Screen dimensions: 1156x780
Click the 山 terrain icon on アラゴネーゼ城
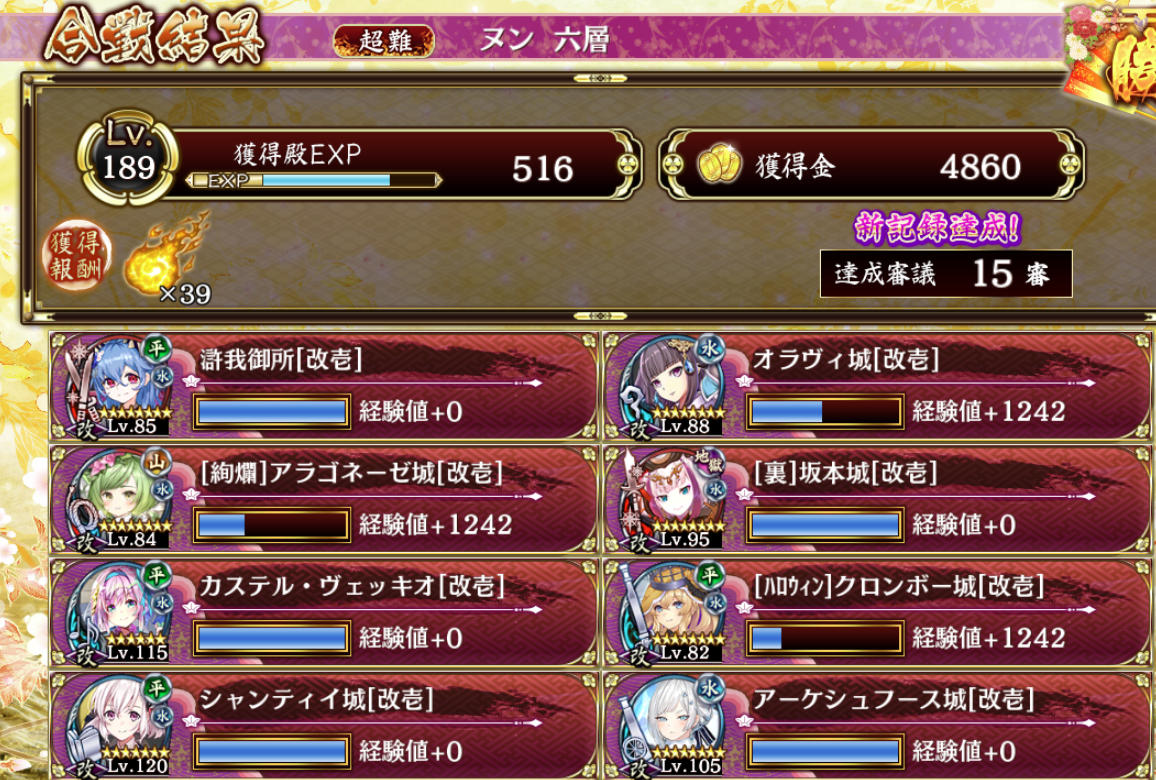156,462
